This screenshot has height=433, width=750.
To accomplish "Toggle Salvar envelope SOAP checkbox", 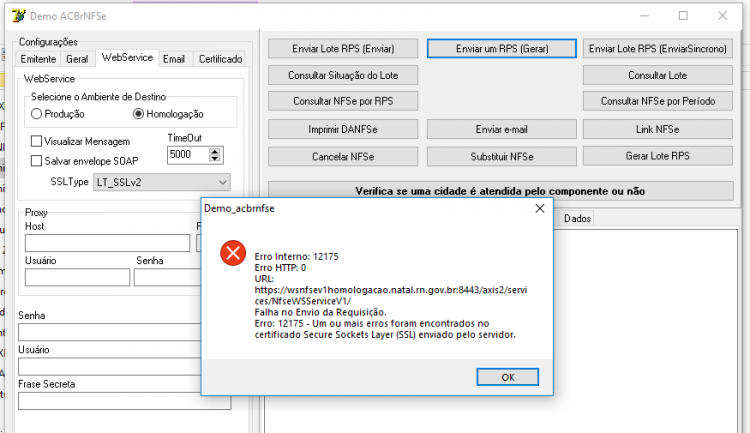I will pyautogui.click(x=36, y=161).
